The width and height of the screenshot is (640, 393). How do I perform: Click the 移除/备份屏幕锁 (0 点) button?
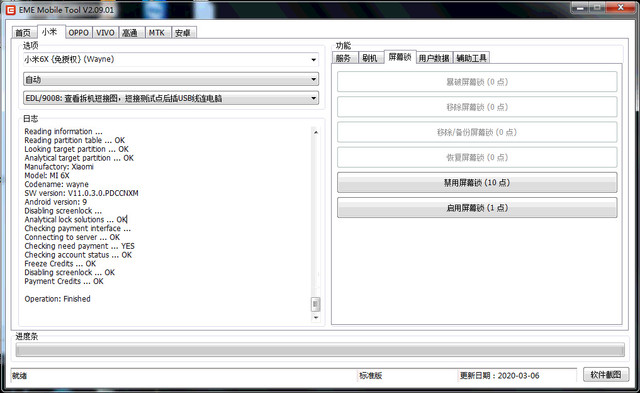(477, 132)
